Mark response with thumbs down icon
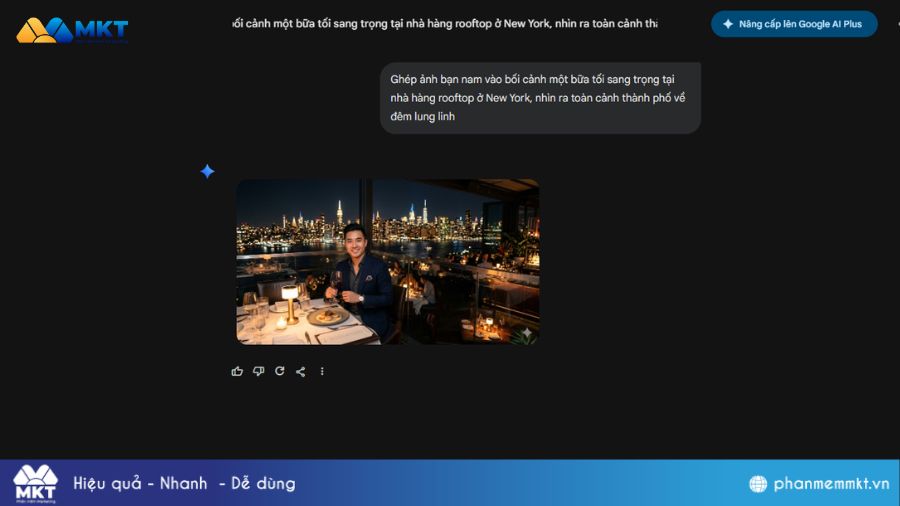This screenshot has width=900, height=506. coord(258,371)
